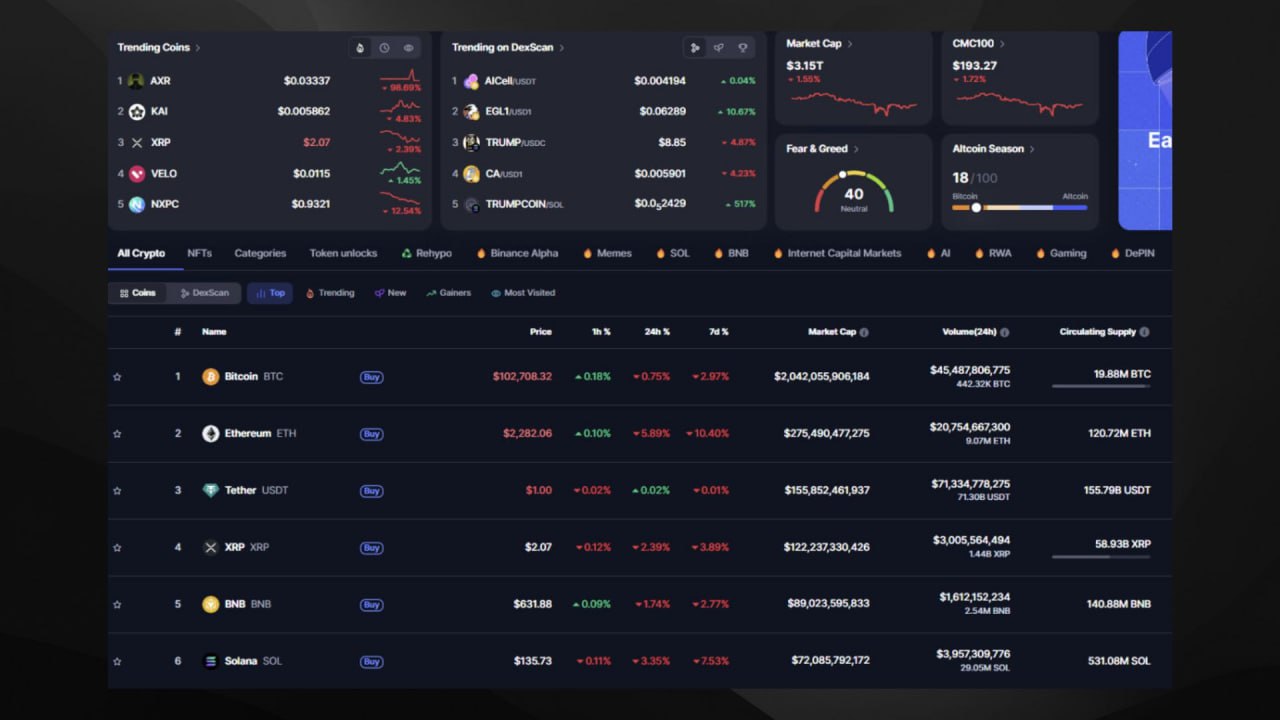
Task: Star Tether to add to watchlist
Action: (117, 491)
